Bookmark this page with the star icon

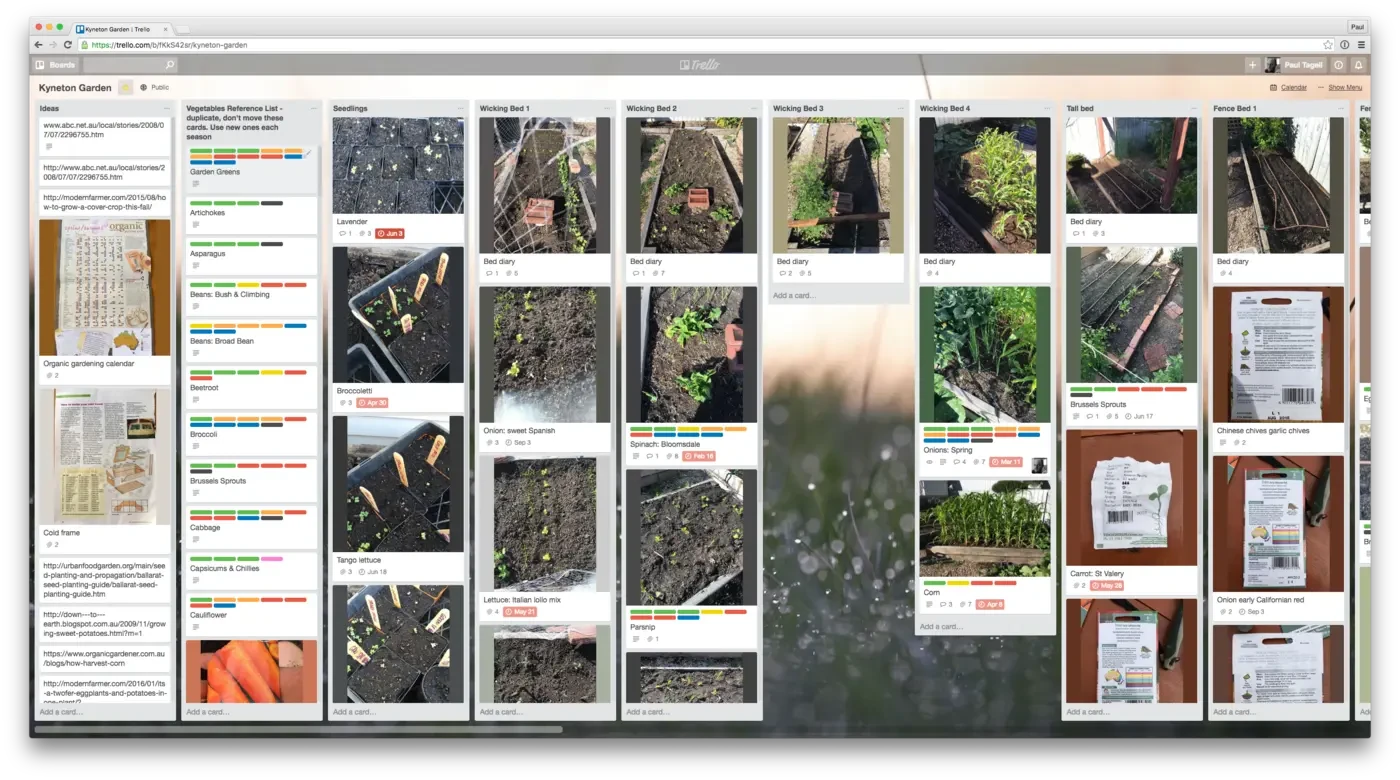(x=1328, y=45)
